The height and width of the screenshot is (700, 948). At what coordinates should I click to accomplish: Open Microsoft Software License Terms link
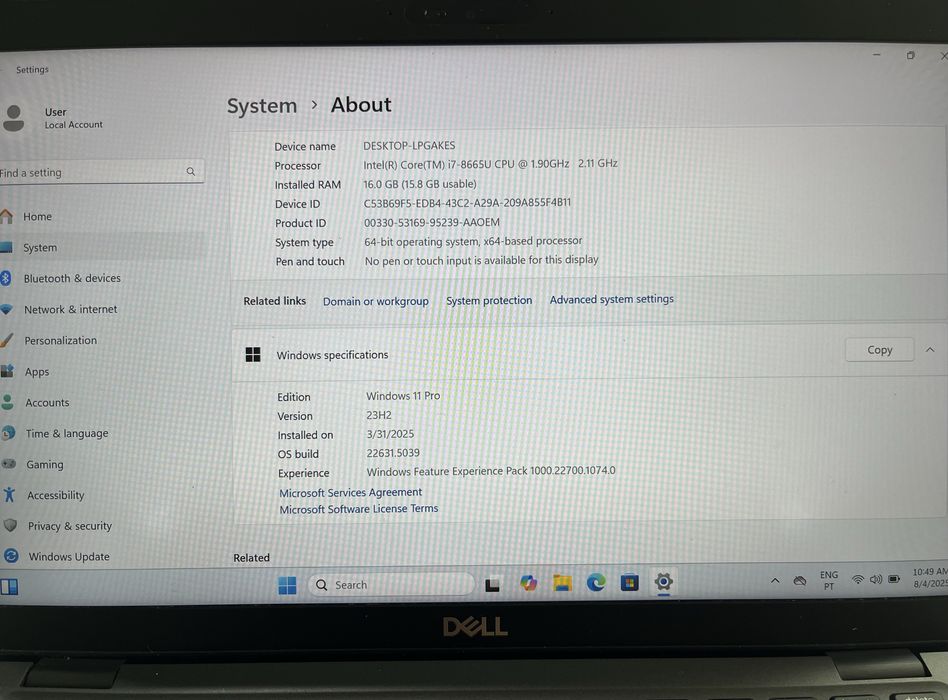[x=359, y=509]
